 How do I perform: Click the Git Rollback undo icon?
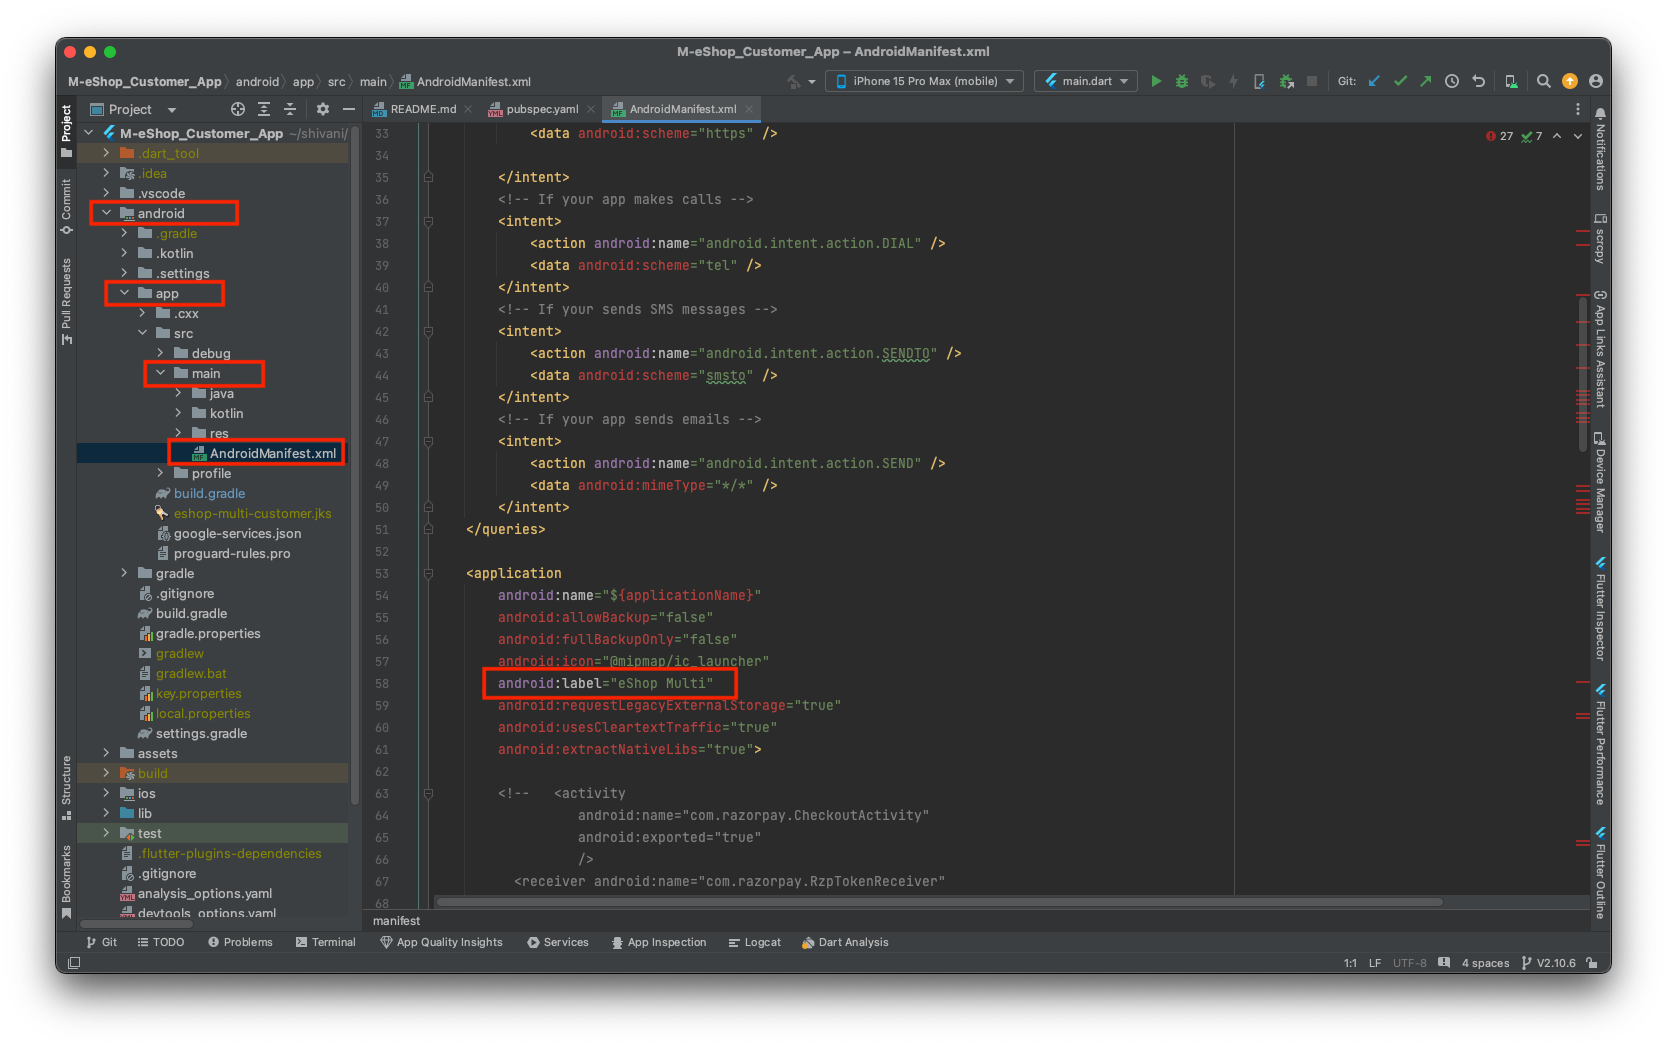point(1478,81)
